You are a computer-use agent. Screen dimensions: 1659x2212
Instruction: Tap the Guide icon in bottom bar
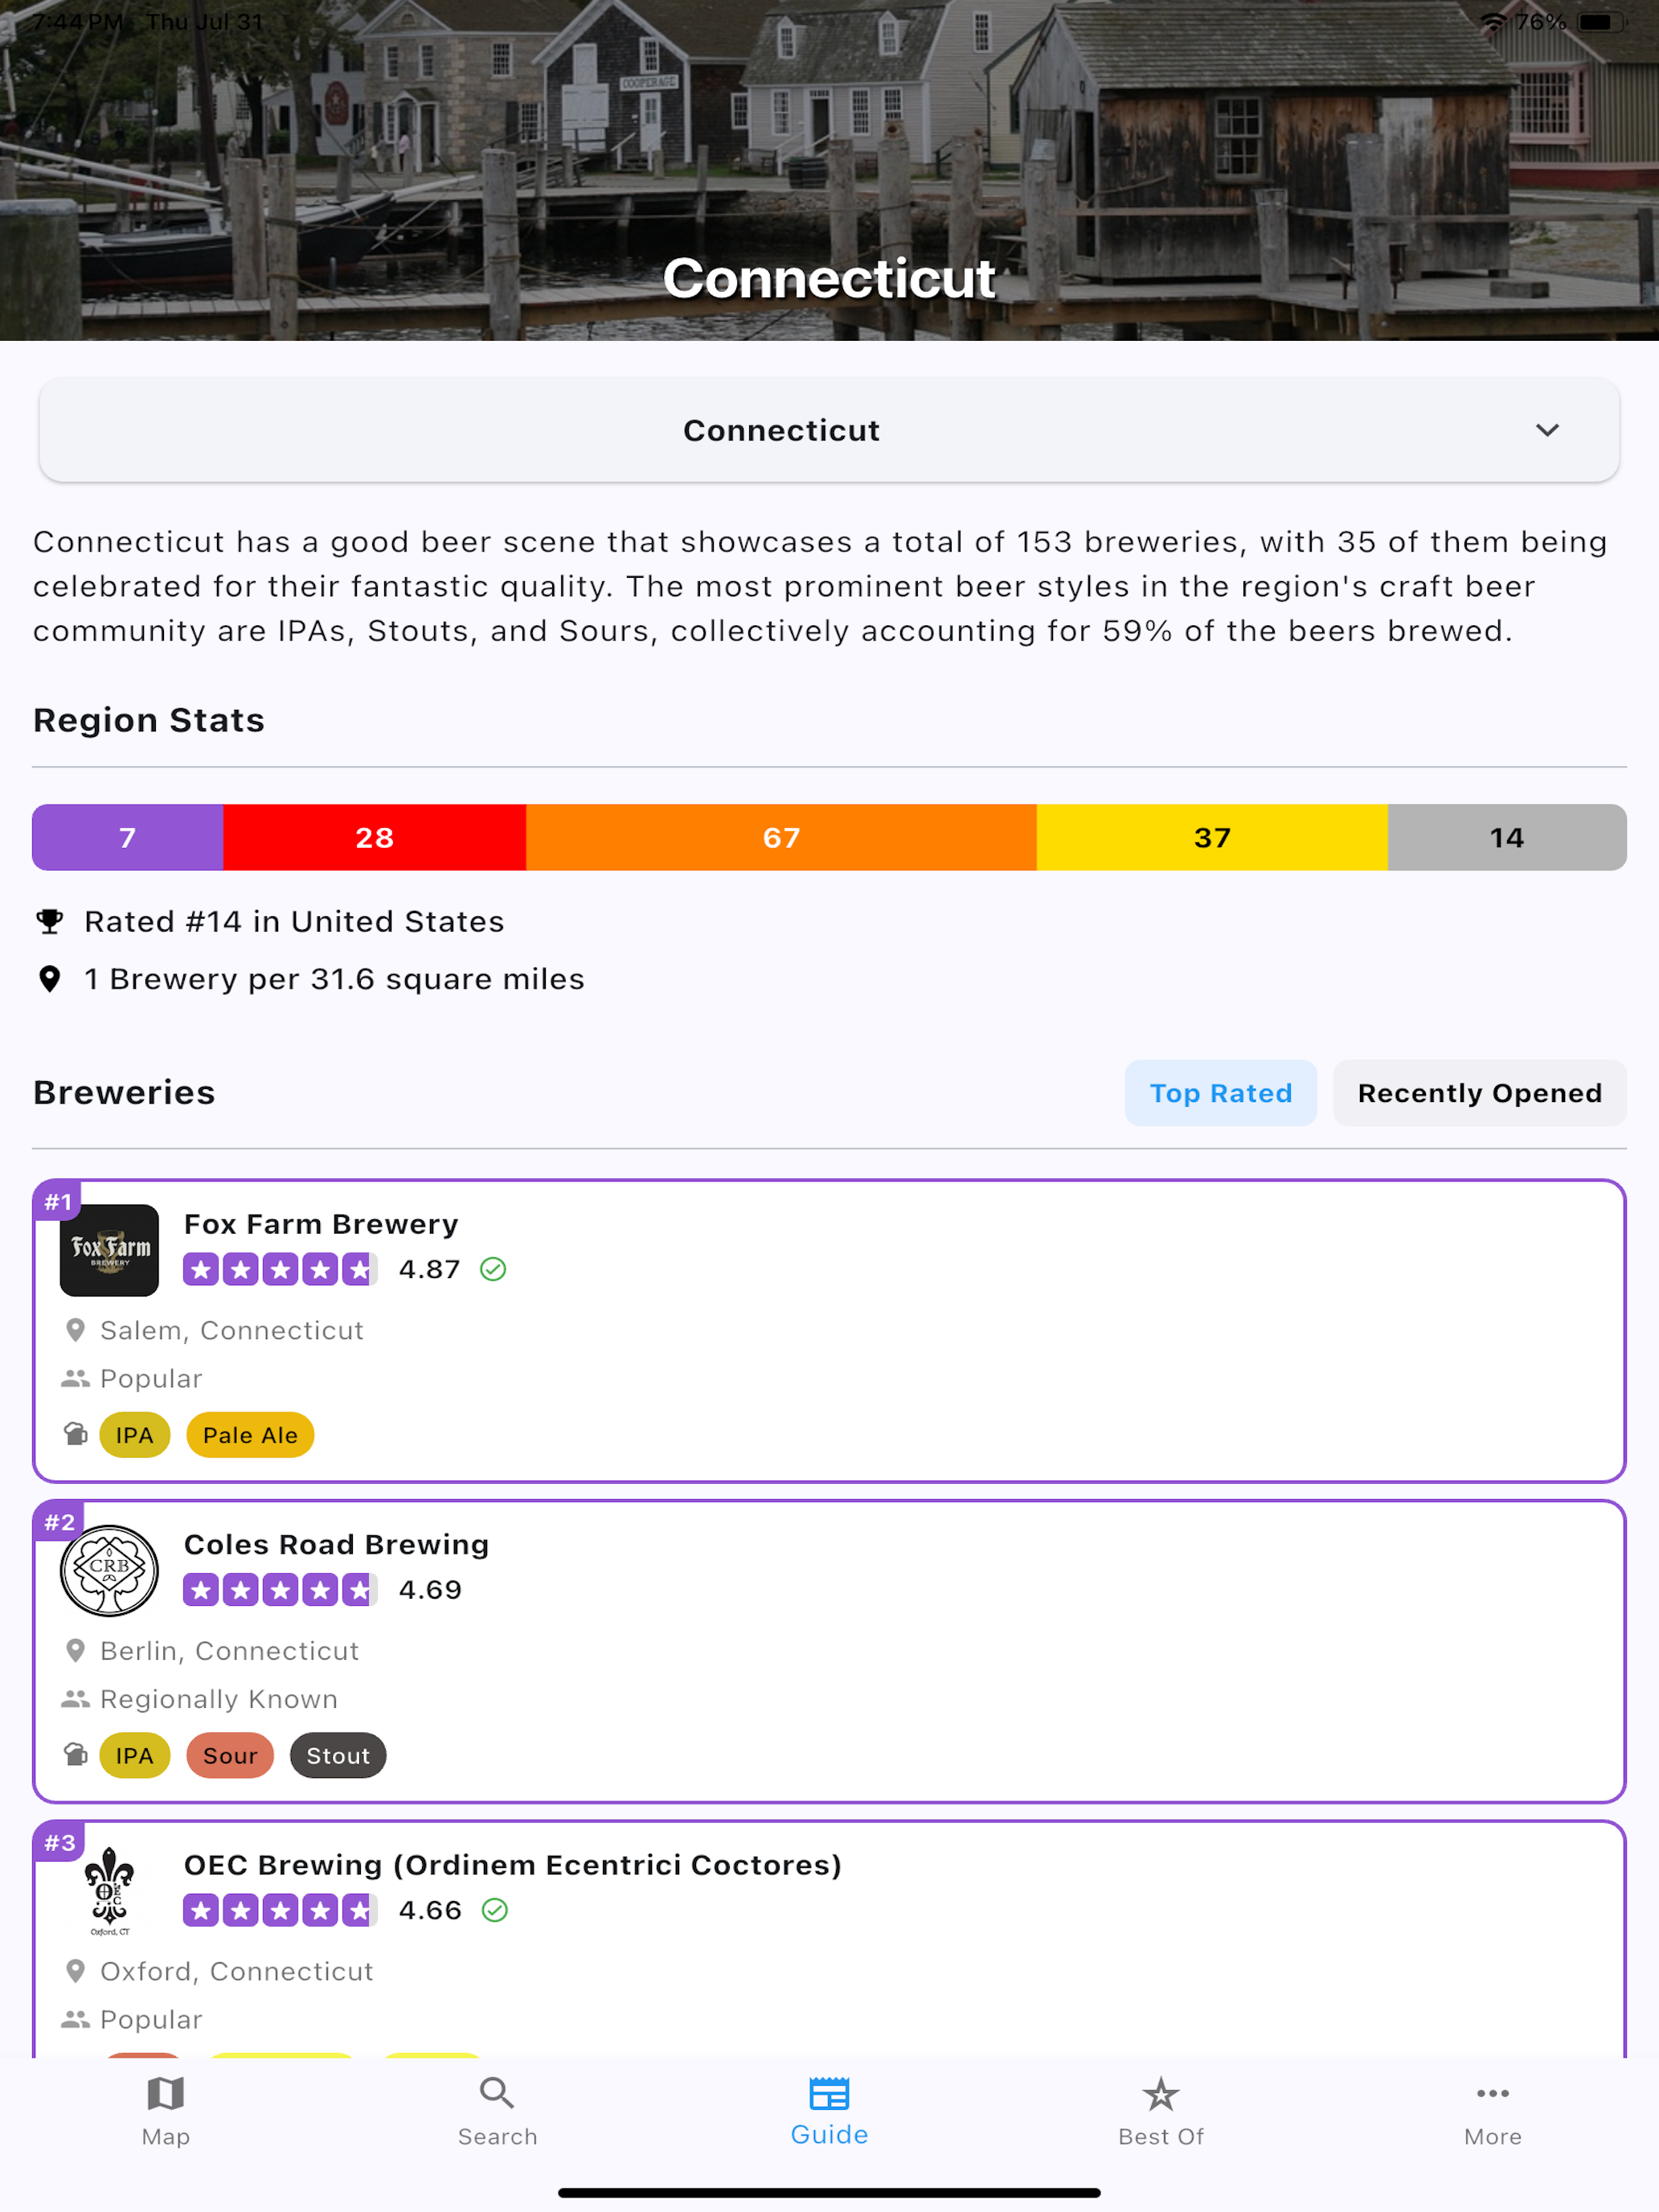point(829,2092)
